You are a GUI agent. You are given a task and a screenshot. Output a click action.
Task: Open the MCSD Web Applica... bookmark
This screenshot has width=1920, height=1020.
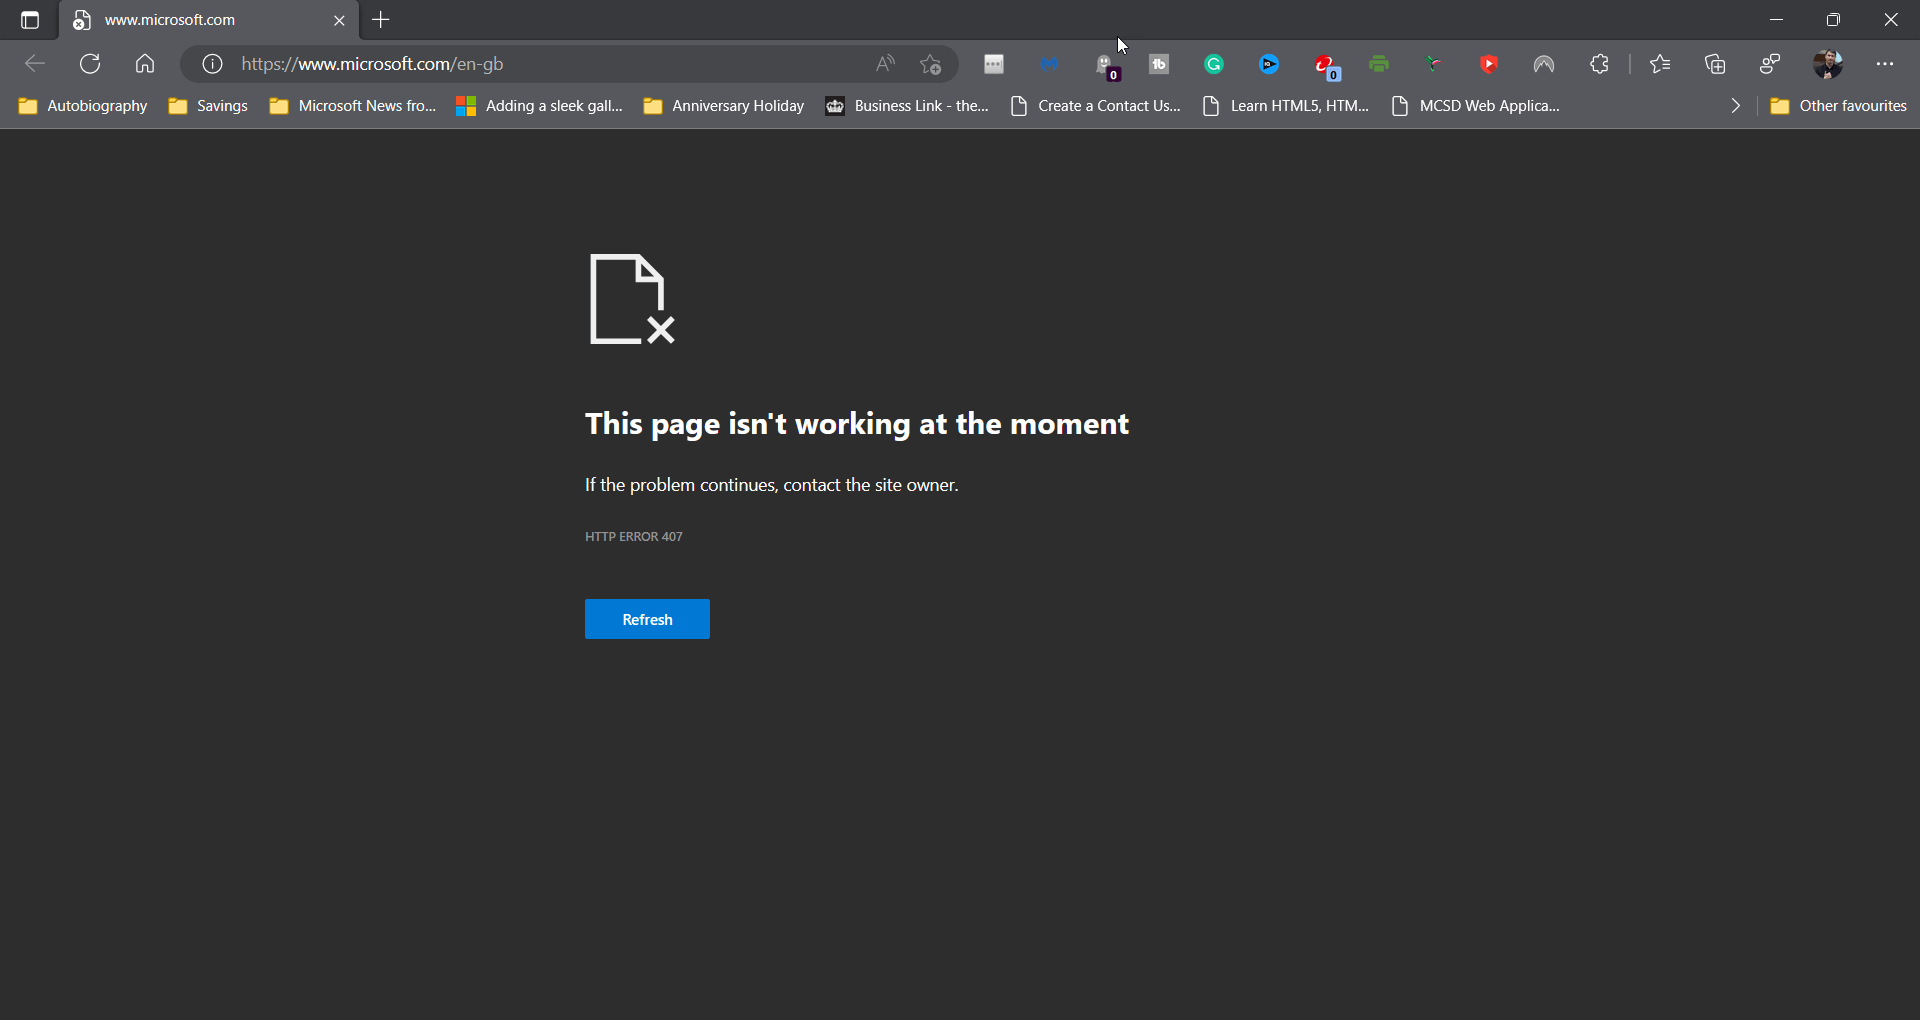1475,106
